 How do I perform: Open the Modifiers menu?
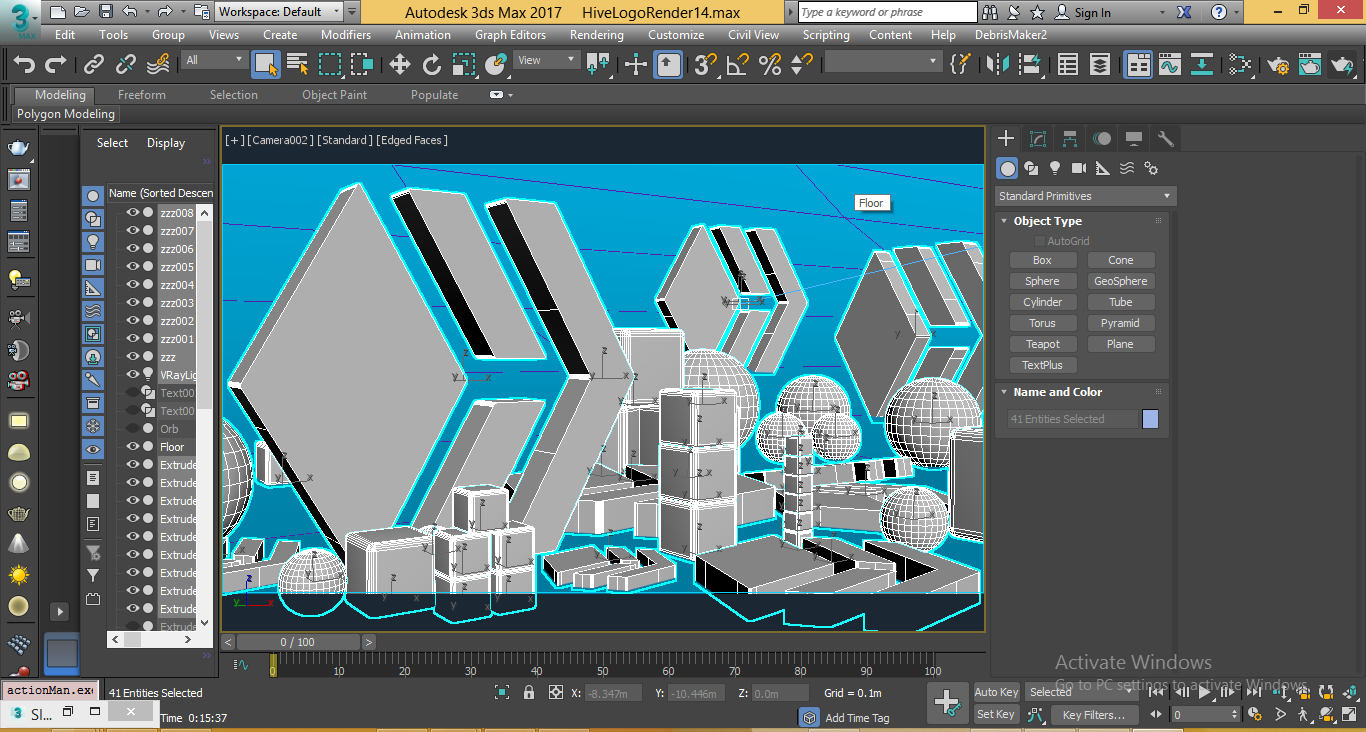click(346, 35)
